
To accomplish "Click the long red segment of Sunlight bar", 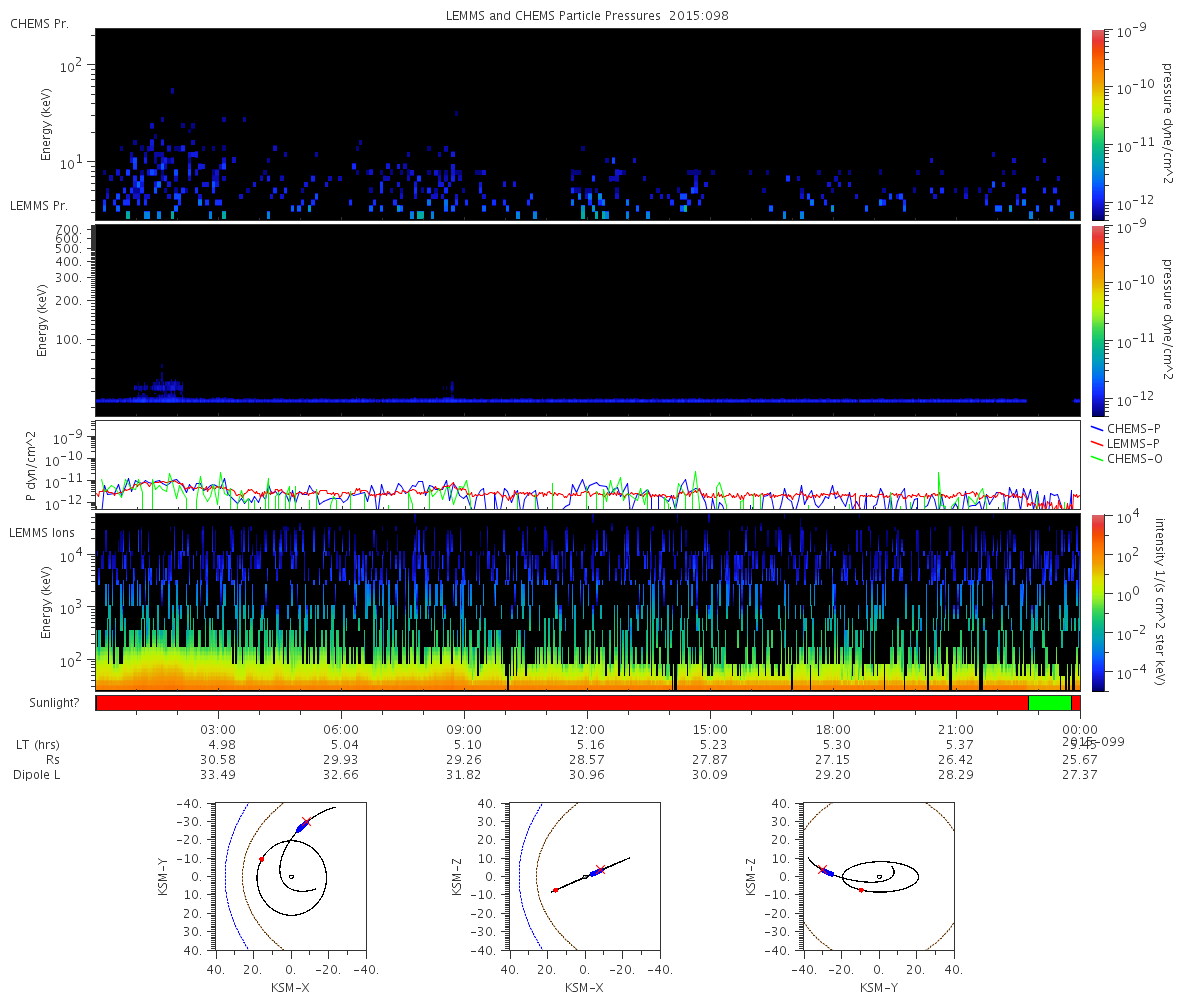I will click(x=560, y=703).
